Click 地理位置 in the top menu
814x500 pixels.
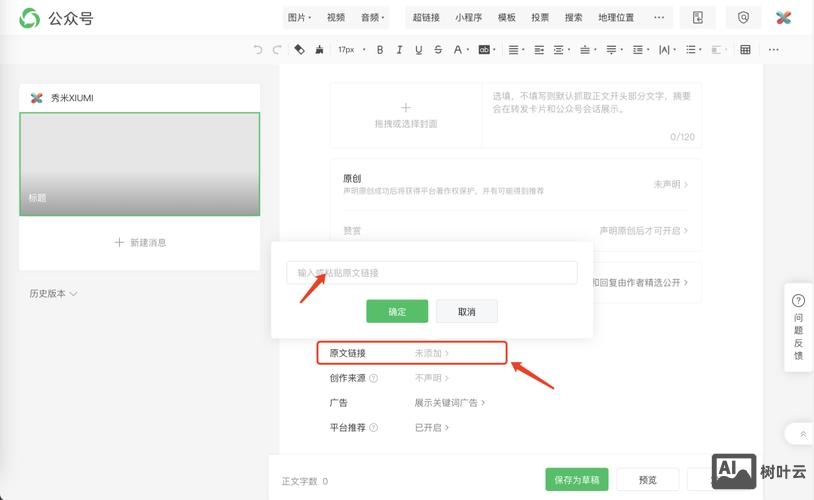point(616,18)
